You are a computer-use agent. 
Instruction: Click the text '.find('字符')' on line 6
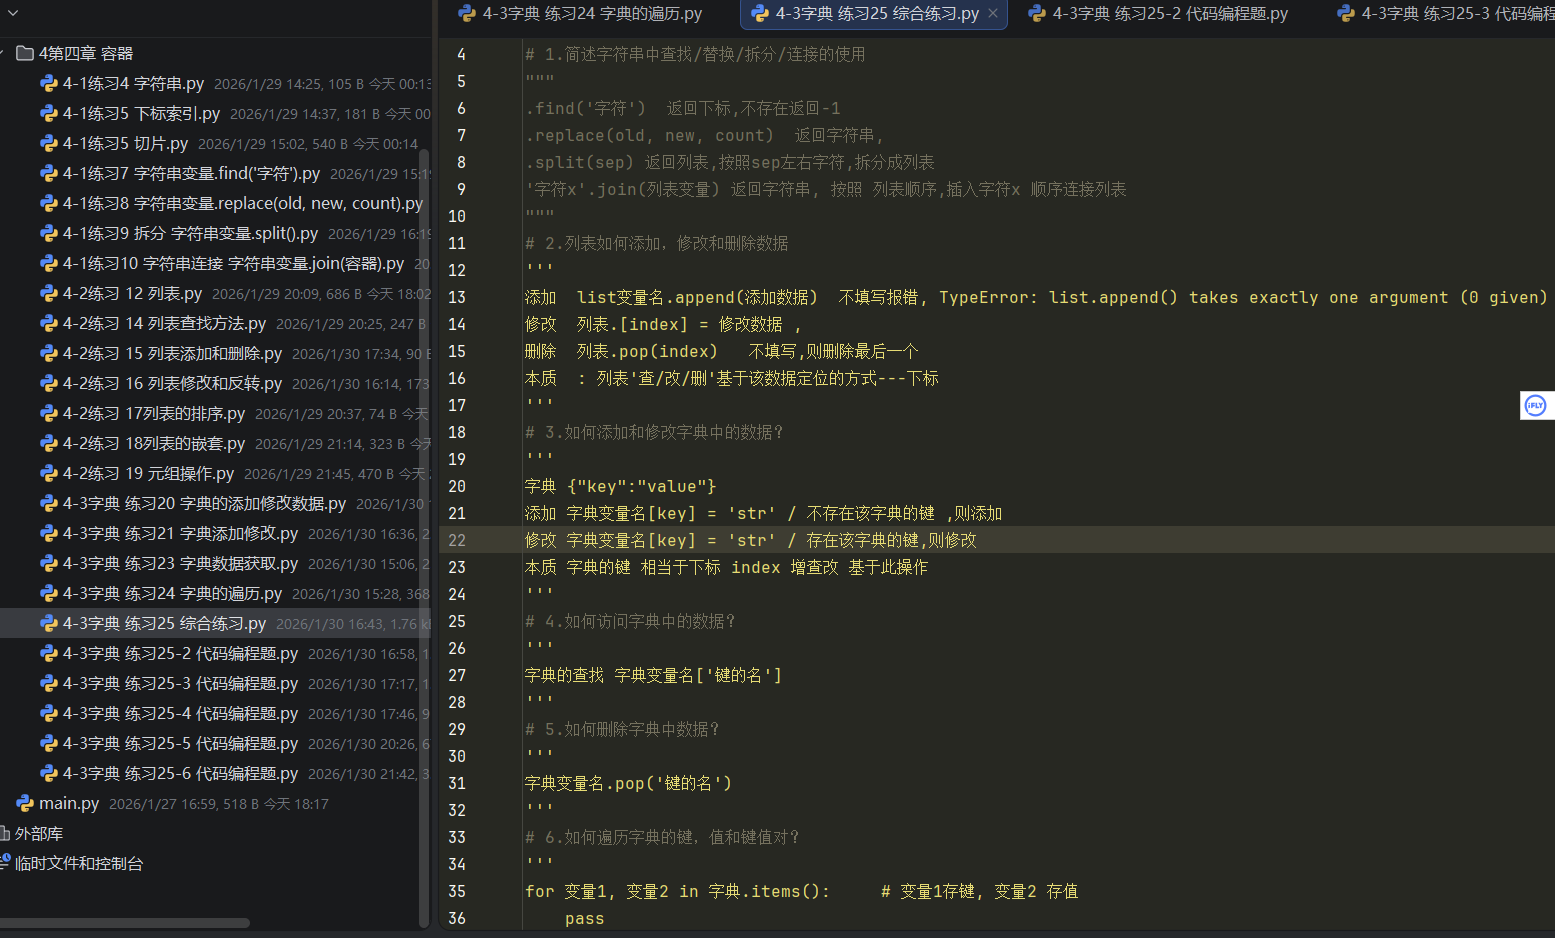[585, 108]
